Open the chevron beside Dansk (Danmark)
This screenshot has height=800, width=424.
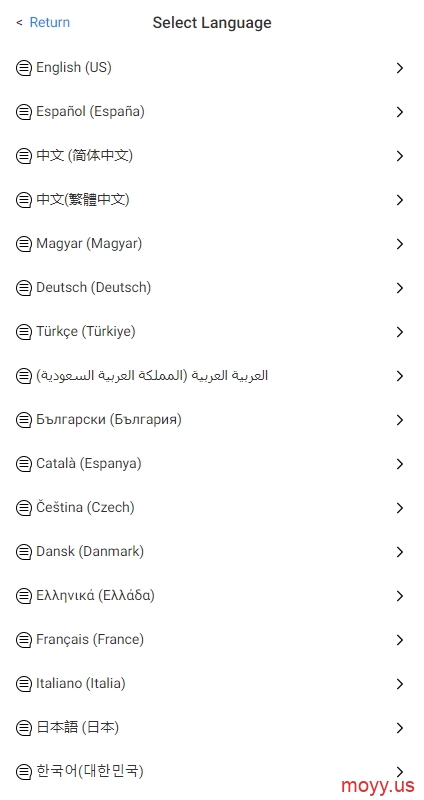pyautogui.click(x=400, y=552)
